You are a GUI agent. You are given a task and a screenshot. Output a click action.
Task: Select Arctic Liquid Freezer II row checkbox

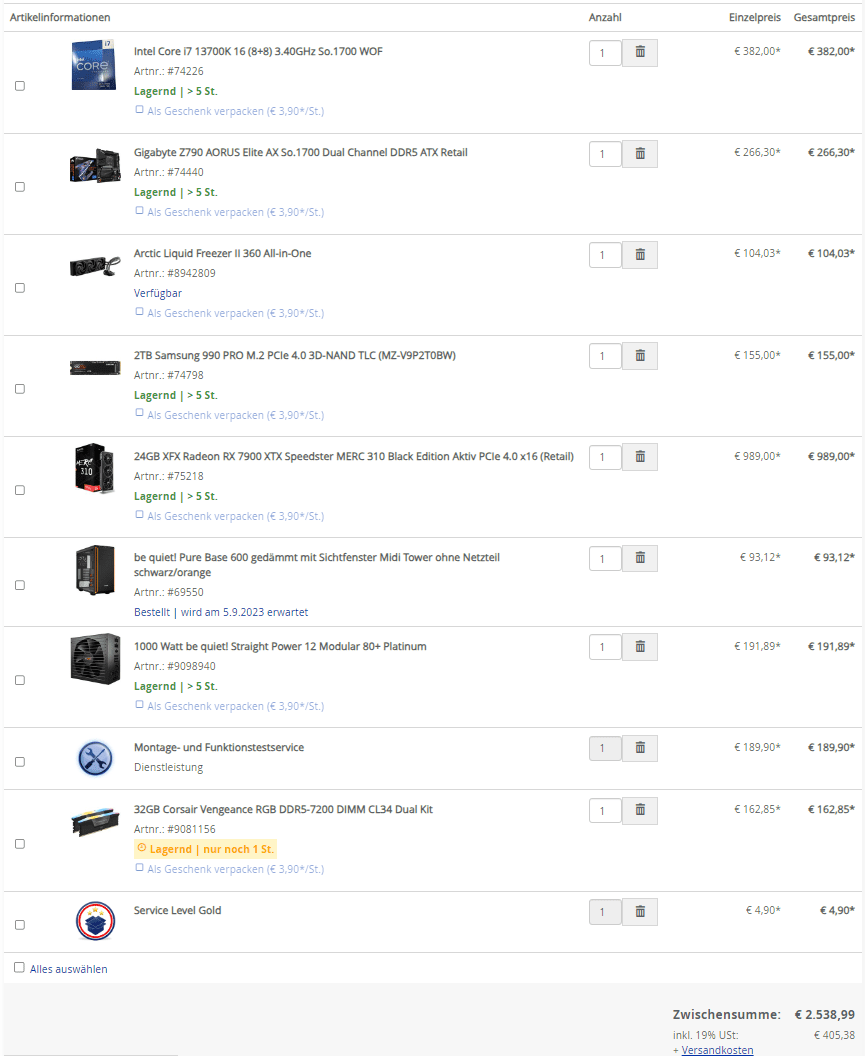pos(20,288)
